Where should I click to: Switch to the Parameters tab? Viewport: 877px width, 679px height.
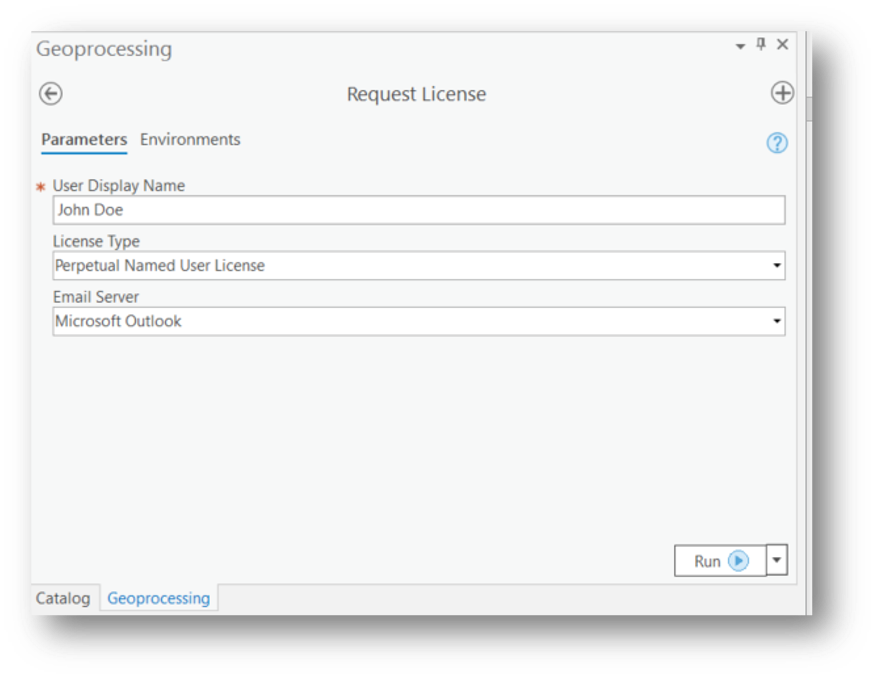click(84, 140)
